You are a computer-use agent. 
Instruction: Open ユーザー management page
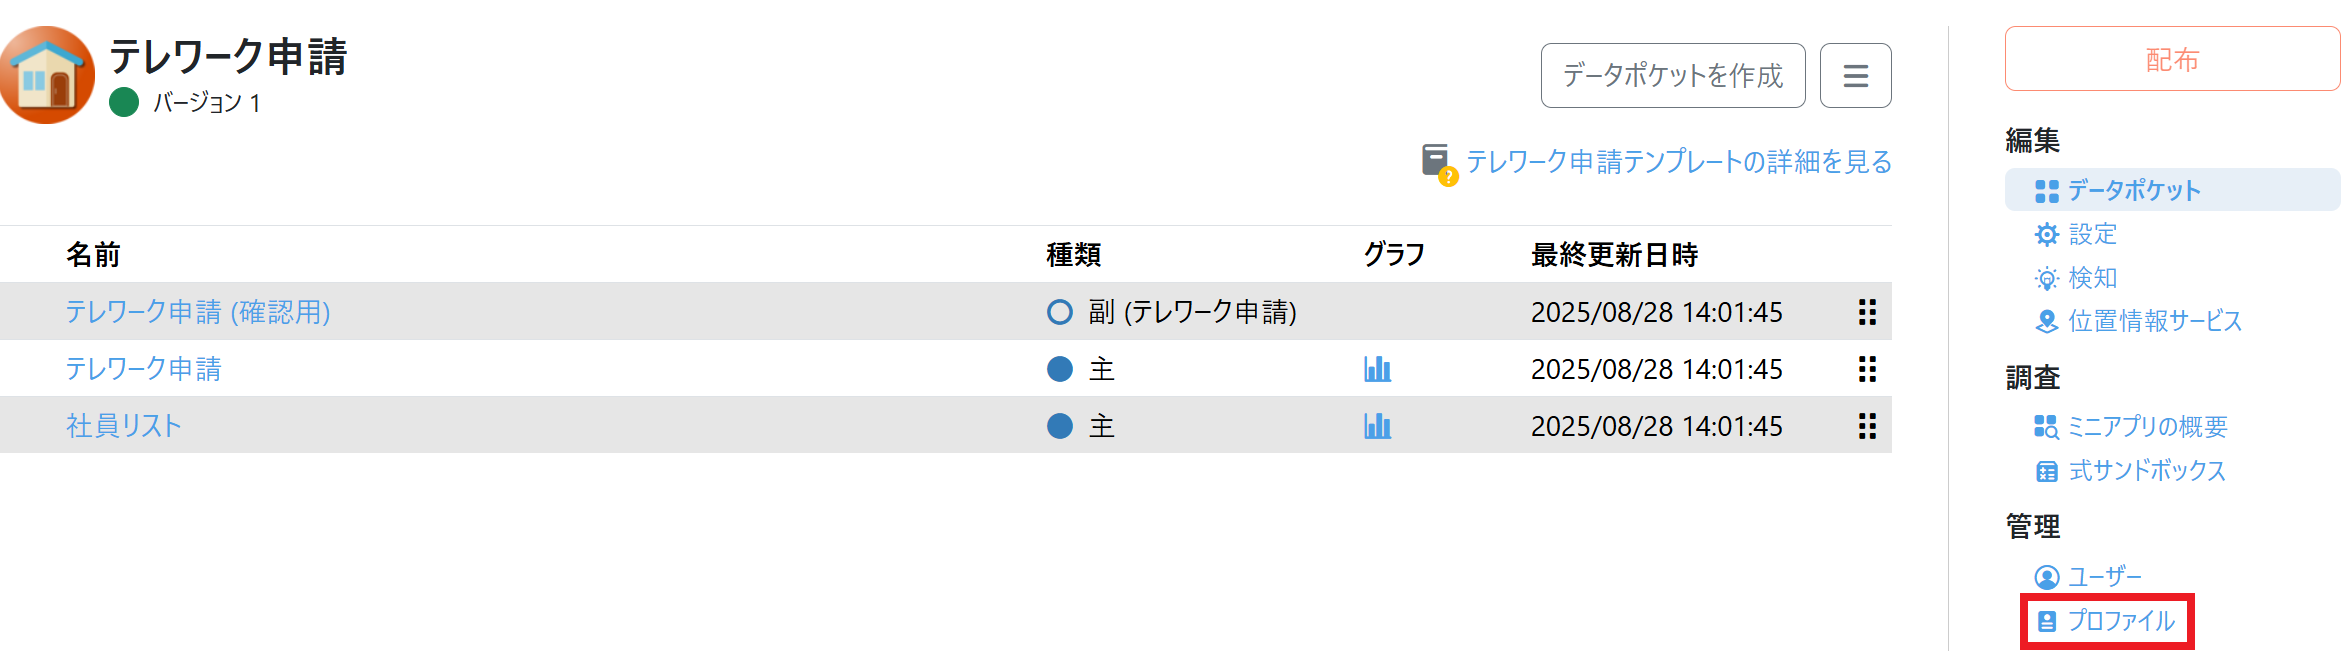click(2104, 577)
